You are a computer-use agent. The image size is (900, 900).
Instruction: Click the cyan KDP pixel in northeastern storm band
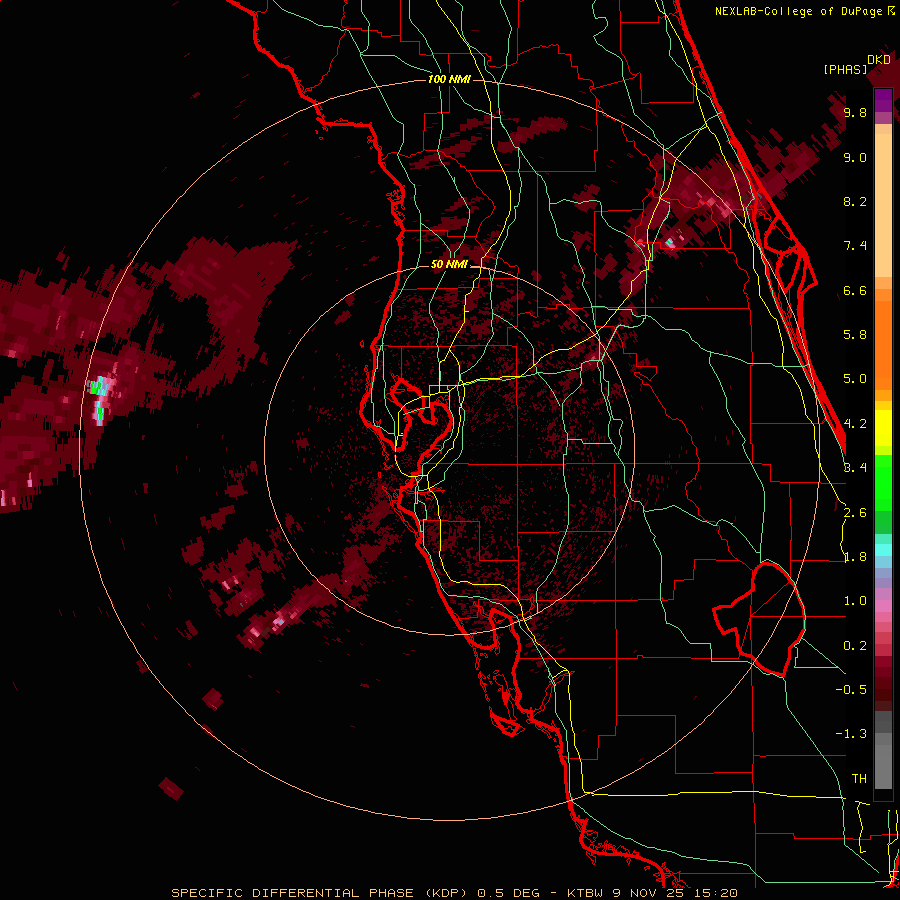(669, 242)
